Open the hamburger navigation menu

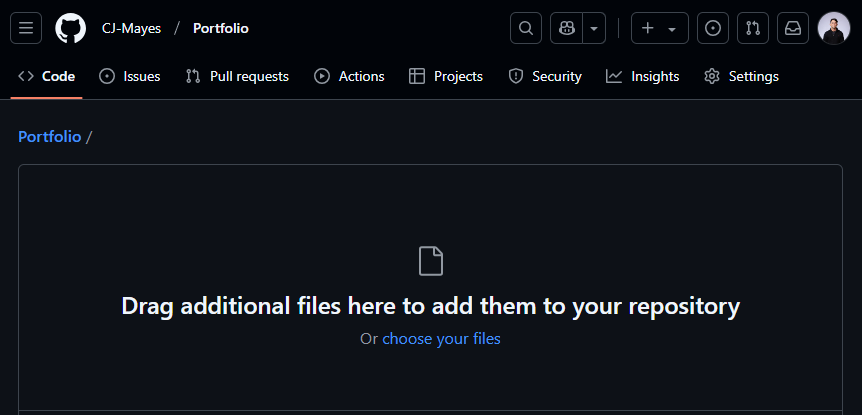pos(26,28)
